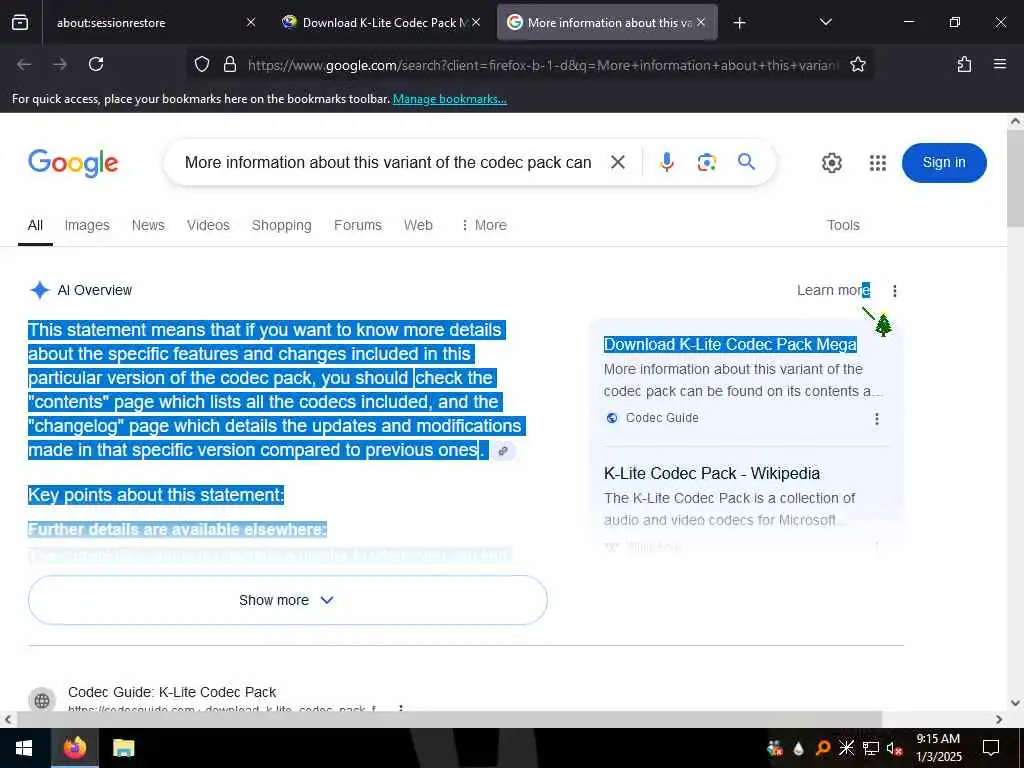Screen dimensions: 1024x768
Task: Select the Shopping results tab
Action: (x=281, y=225)
